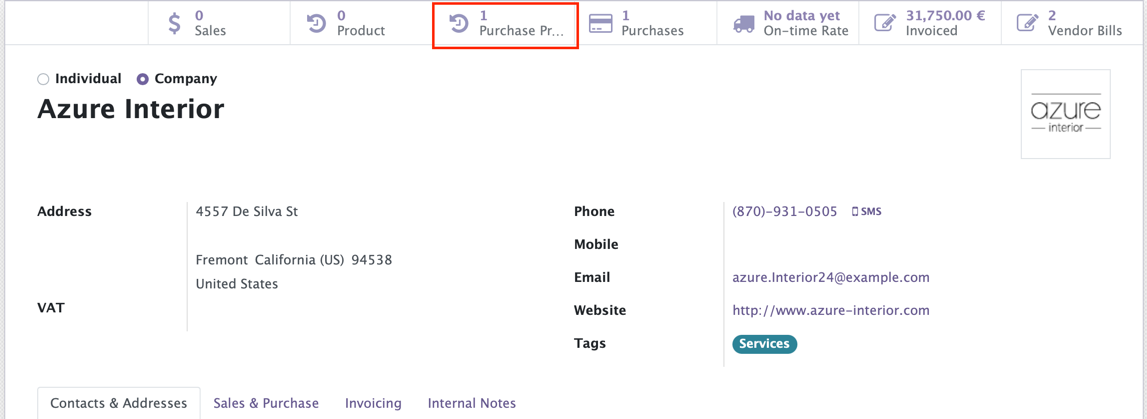The image size is (1147, 419).
Task: Switch to the Sales & Purchase tab
Action: pos(266,403)
